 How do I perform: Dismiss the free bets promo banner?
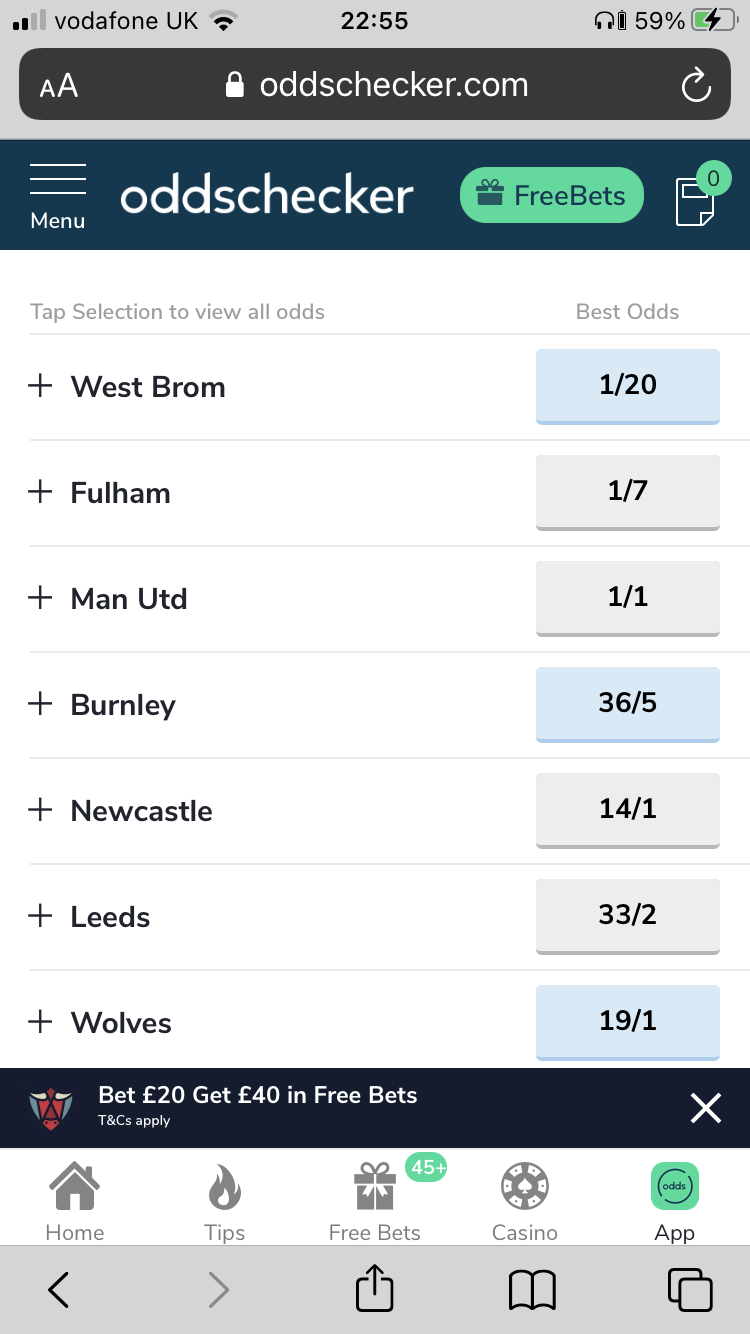coord(706,1107)
